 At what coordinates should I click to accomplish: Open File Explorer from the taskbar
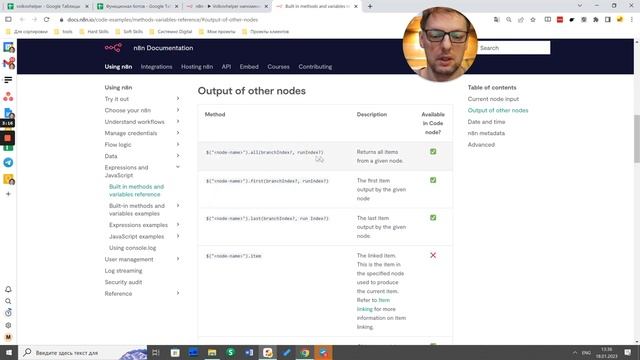click(212, 353)
